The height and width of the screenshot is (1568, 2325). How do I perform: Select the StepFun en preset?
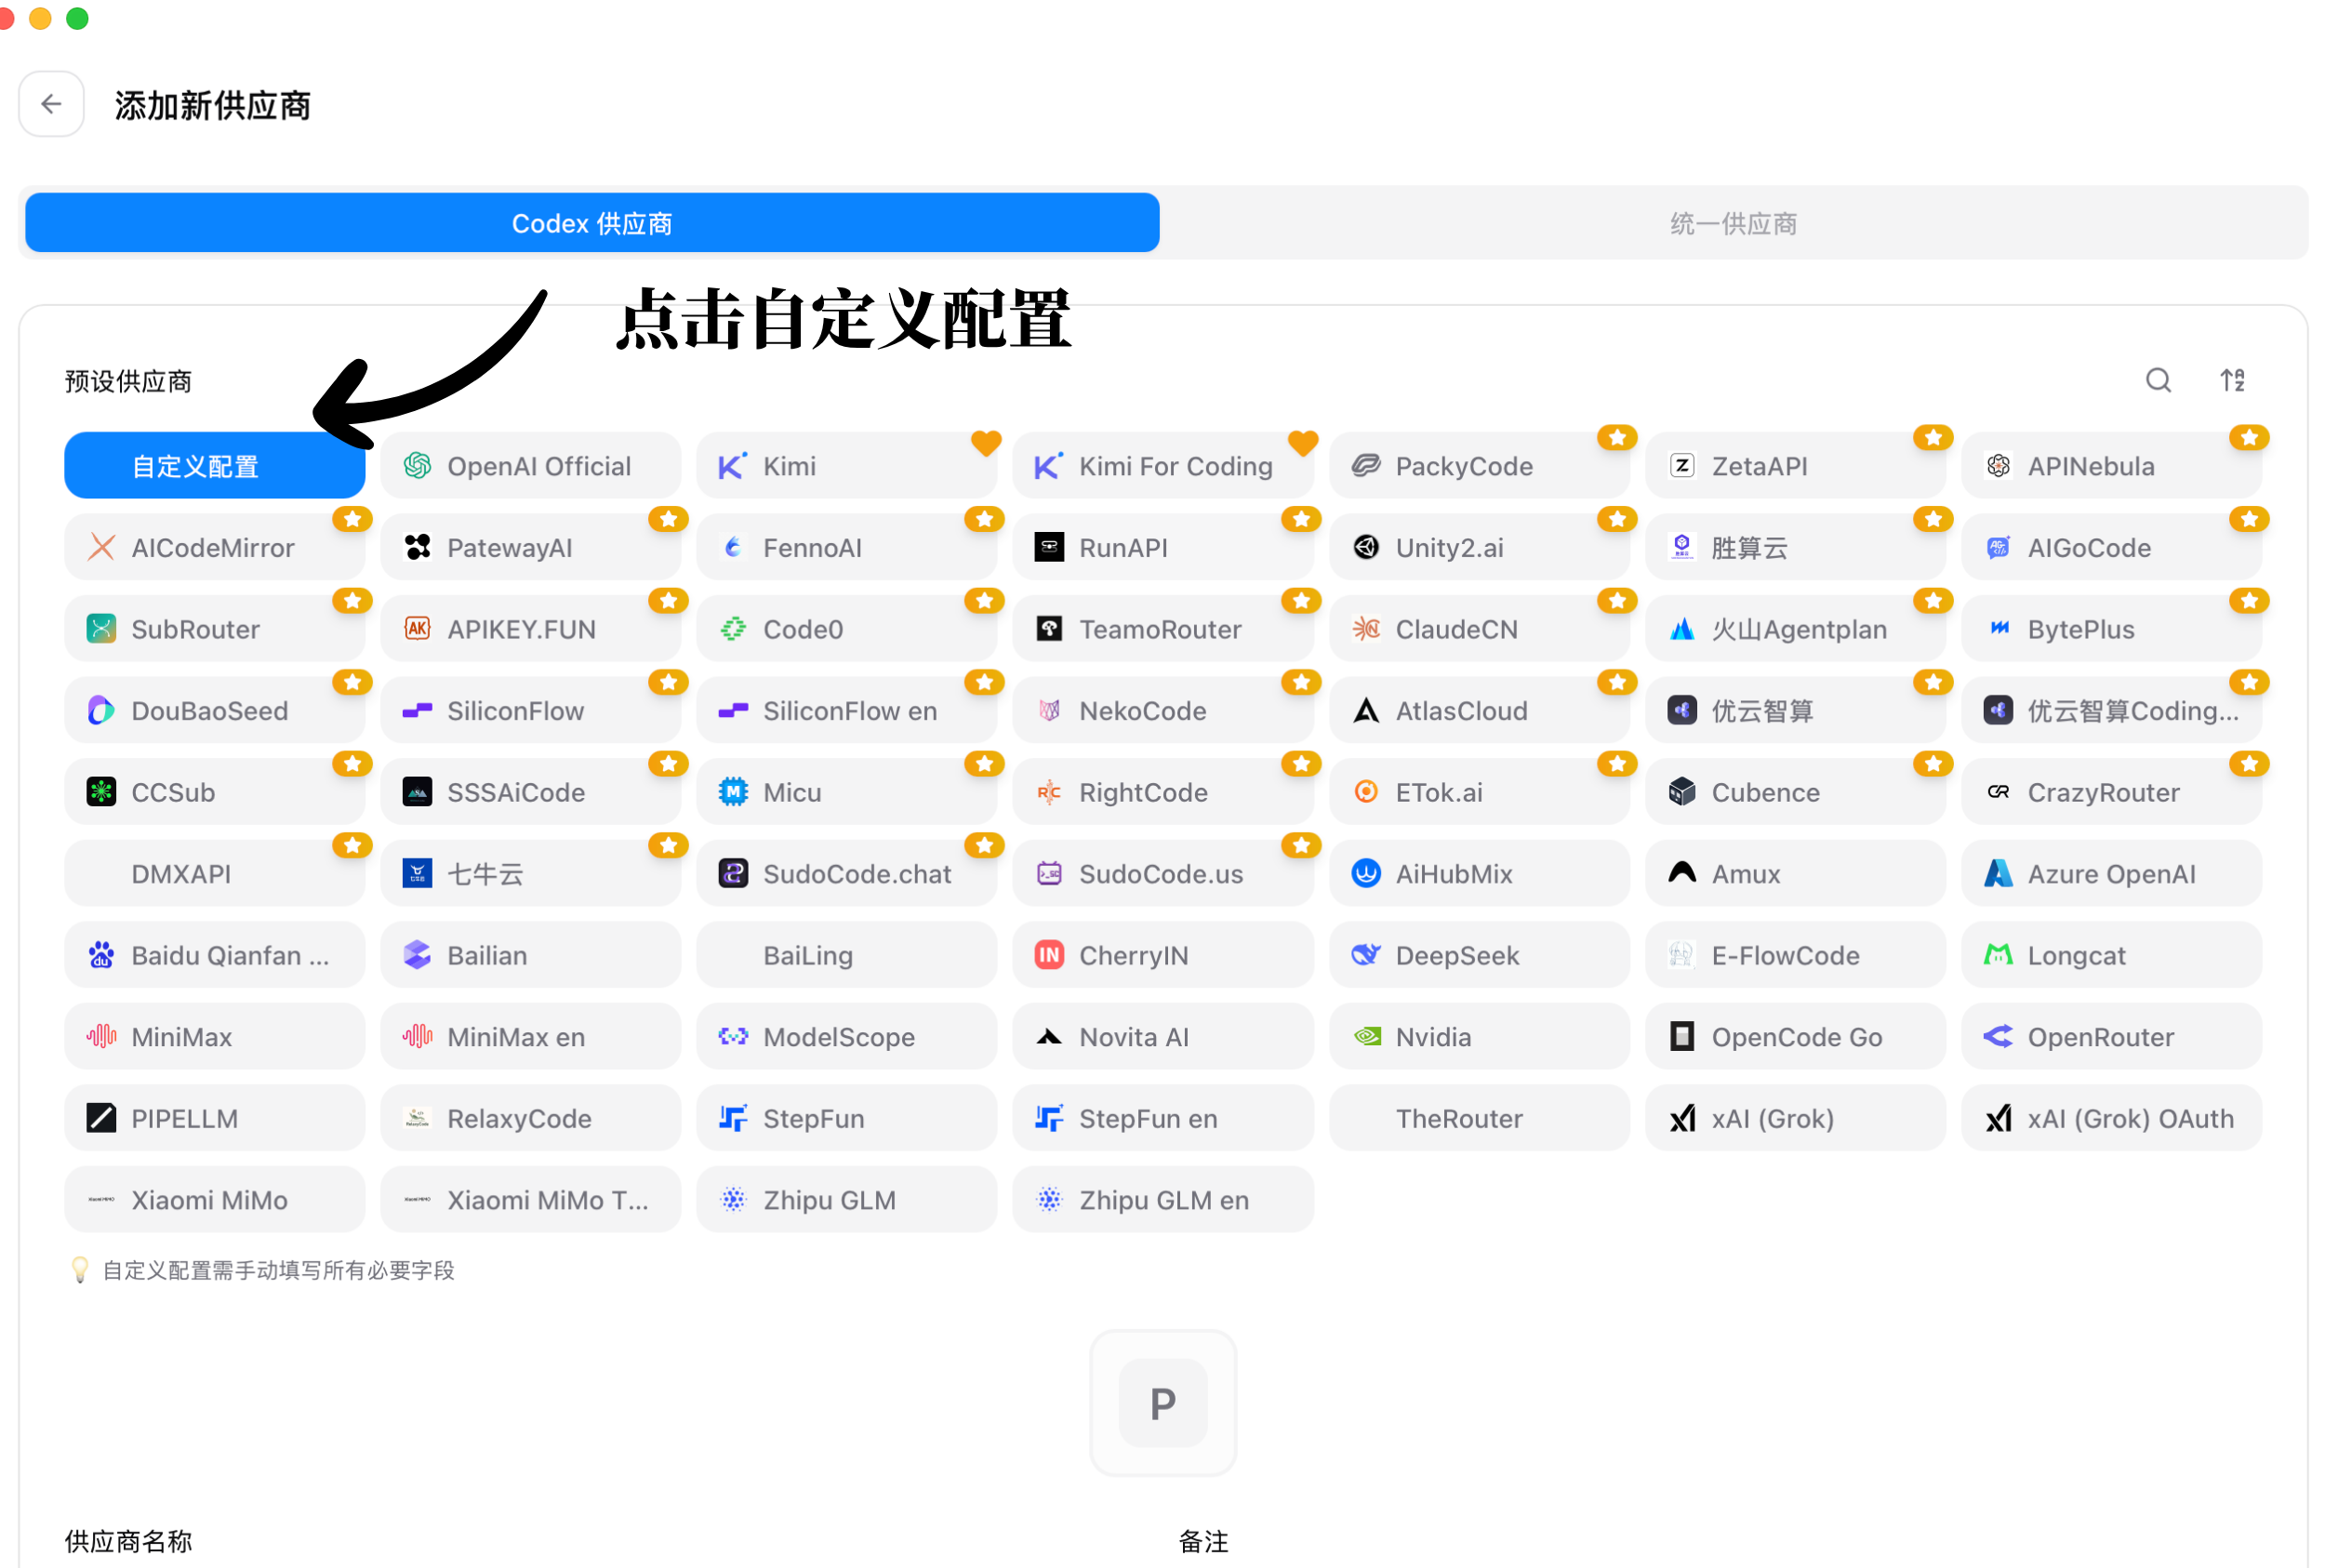tap(1163, 1118)
